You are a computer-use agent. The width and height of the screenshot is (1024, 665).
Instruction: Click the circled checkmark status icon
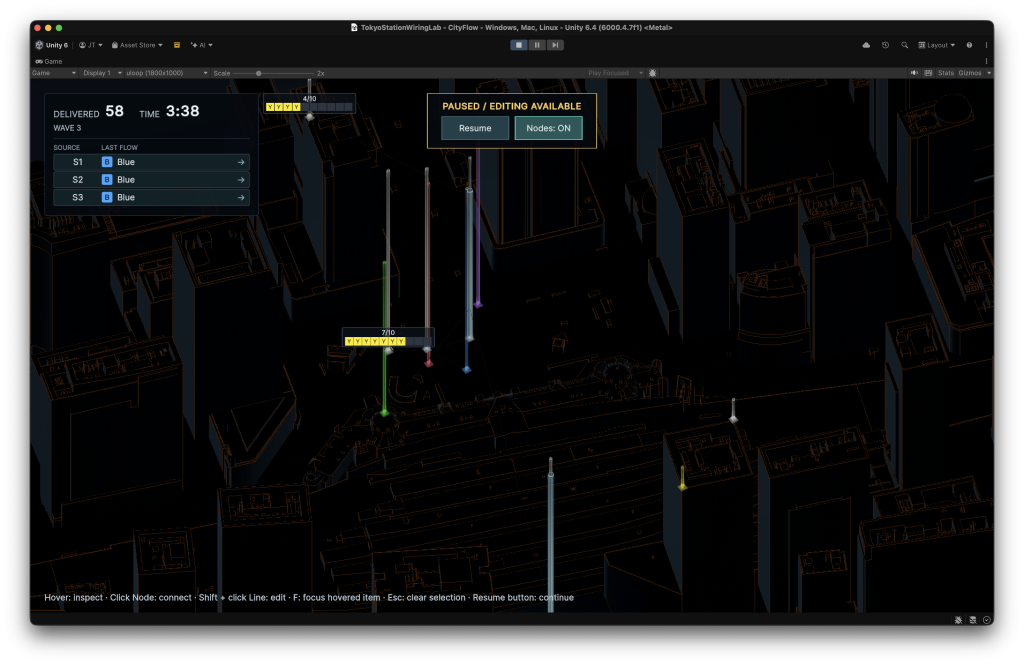tap(987, 620)
